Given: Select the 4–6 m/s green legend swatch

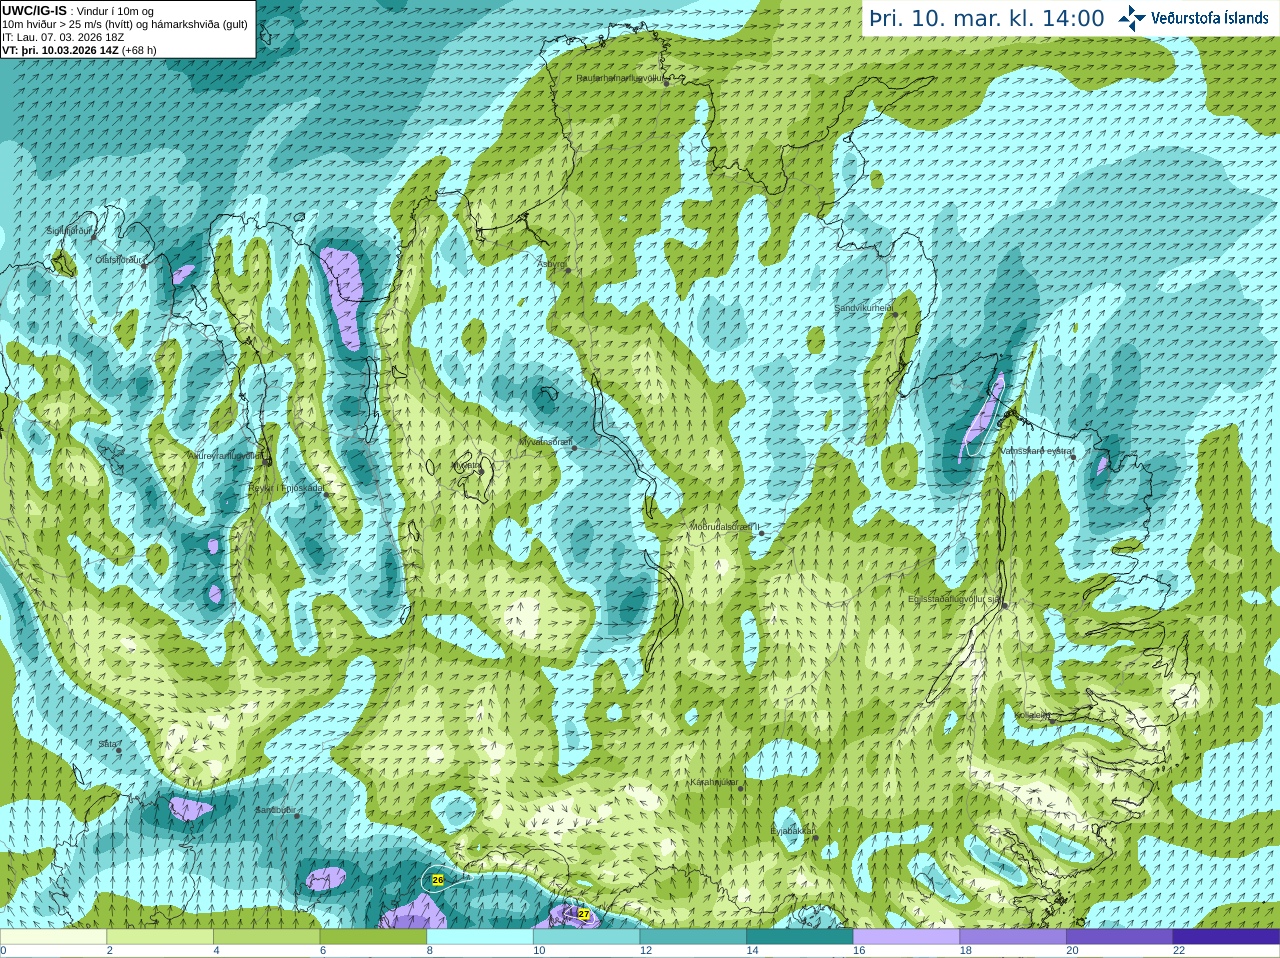Looking at the screenshot, I should (x=266, y=937).
